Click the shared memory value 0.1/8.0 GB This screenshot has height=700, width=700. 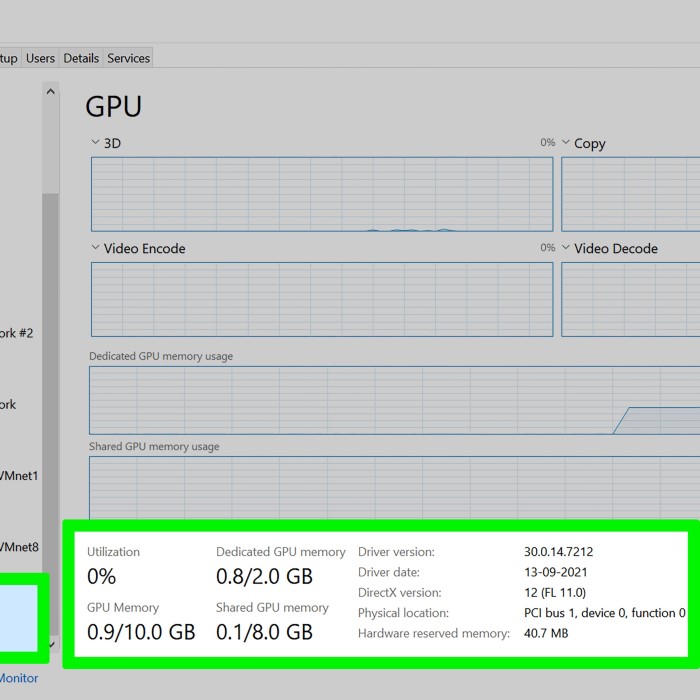coord(264,632)
